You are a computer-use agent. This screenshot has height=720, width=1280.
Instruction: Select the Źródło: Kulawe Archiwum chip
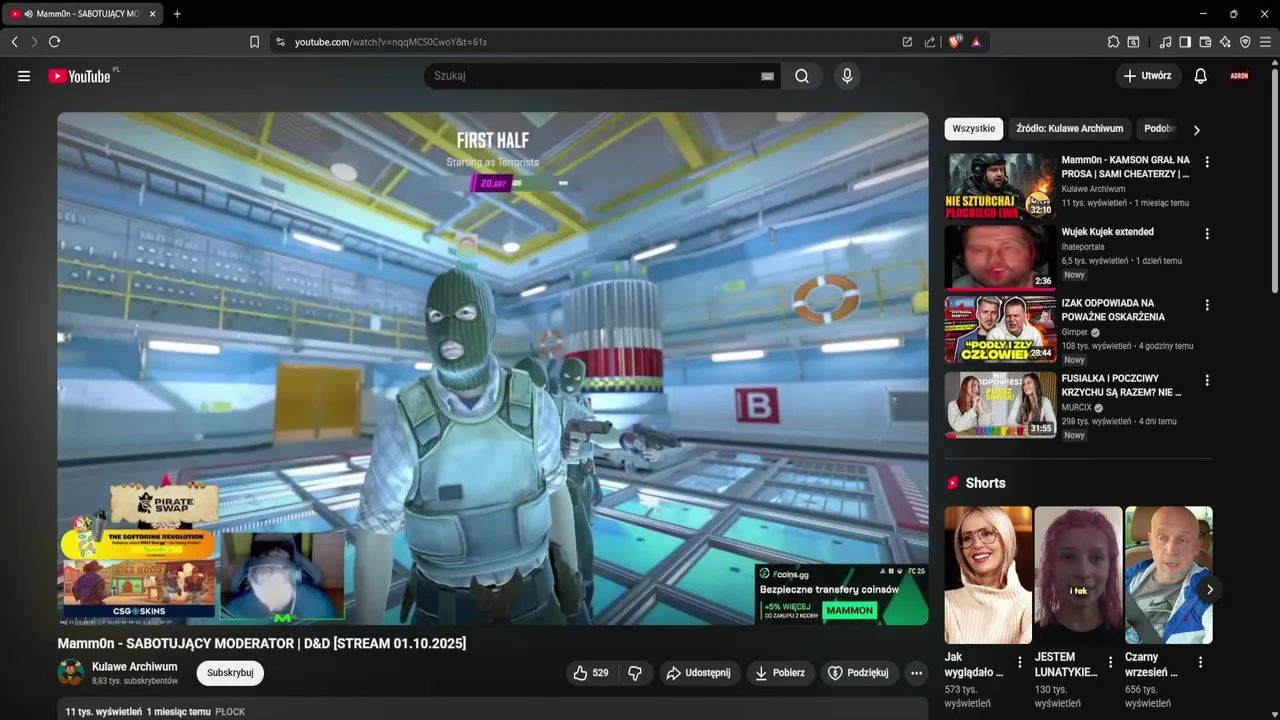1070,129
